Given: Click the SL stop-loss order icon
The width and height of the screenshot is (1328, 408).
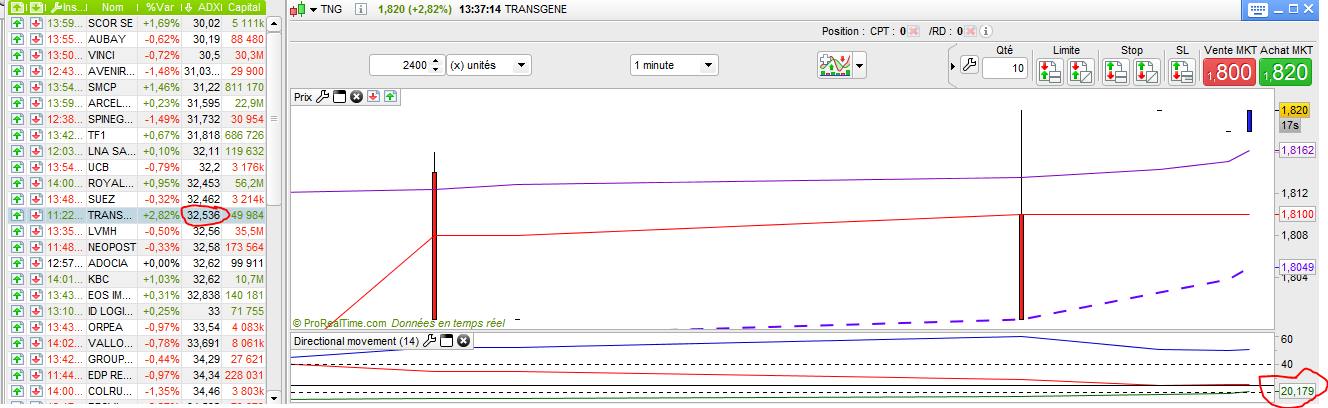Looking at the screenshot, I should [1182, 71].
